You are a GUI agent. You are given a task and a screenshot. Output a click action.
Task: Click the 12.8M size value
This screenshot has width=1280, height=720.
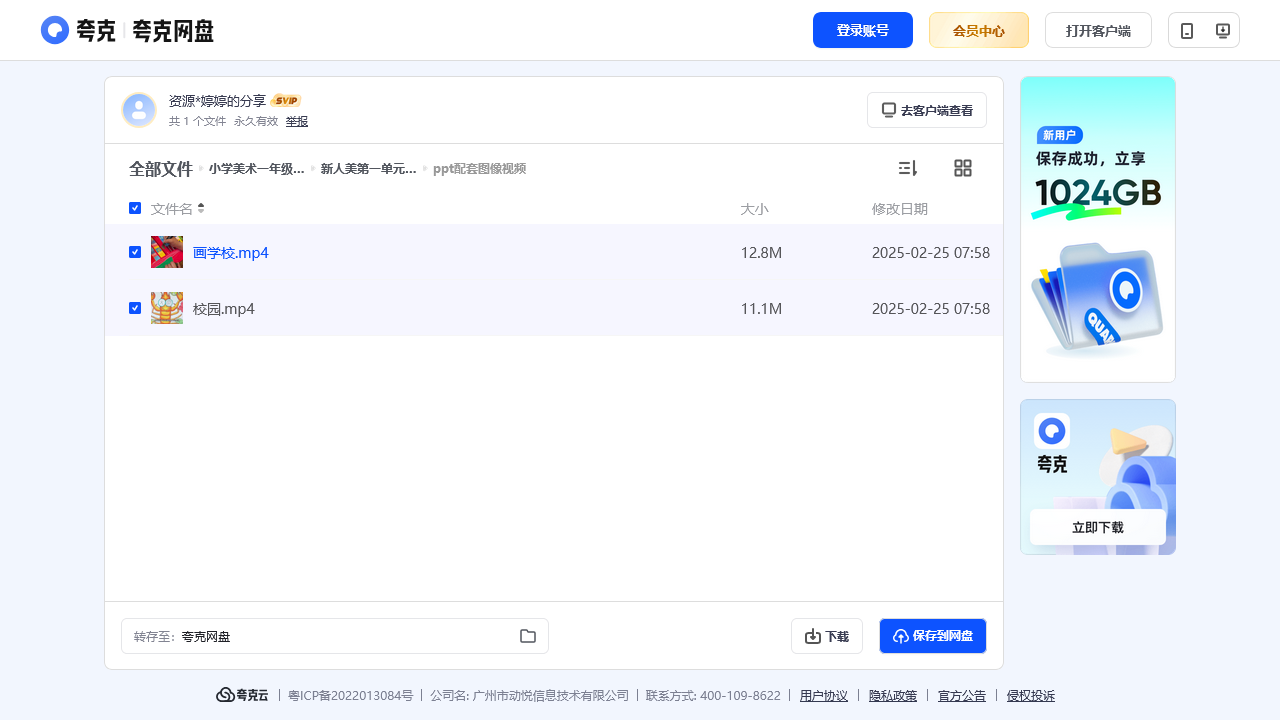(x=761, y=253)
